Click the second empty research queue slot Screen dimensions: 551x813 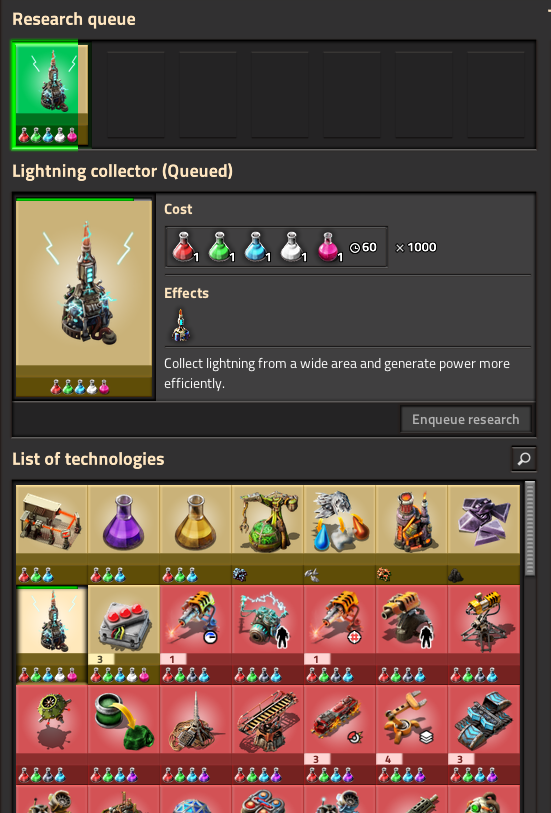207,94
